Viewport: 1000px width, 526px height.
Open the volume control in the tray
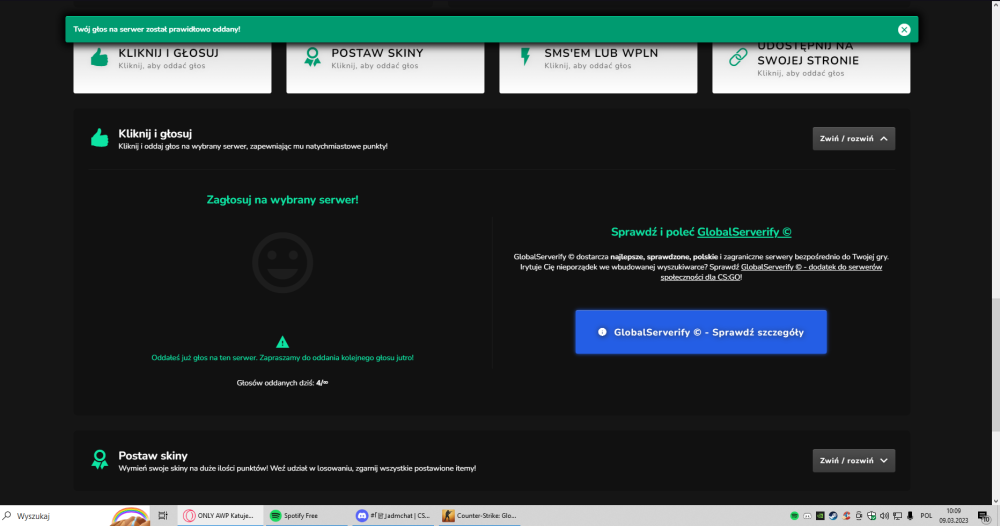click(x=885, y=516)
